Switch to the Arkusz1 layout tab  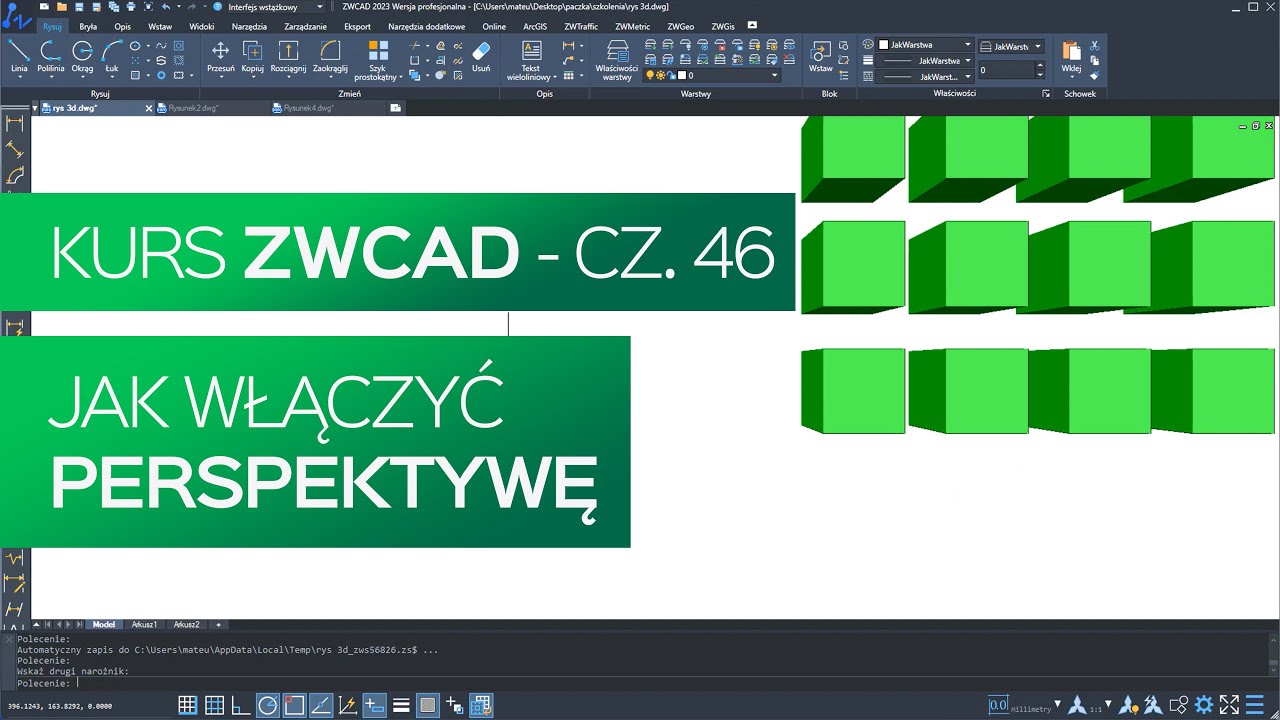tap(144, 624)
